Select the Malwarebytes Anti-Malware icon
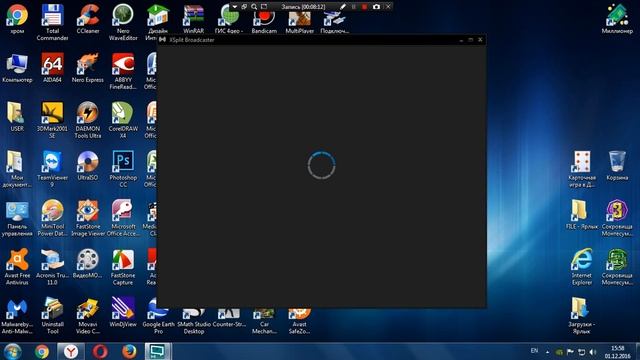 tap(17, 316)
